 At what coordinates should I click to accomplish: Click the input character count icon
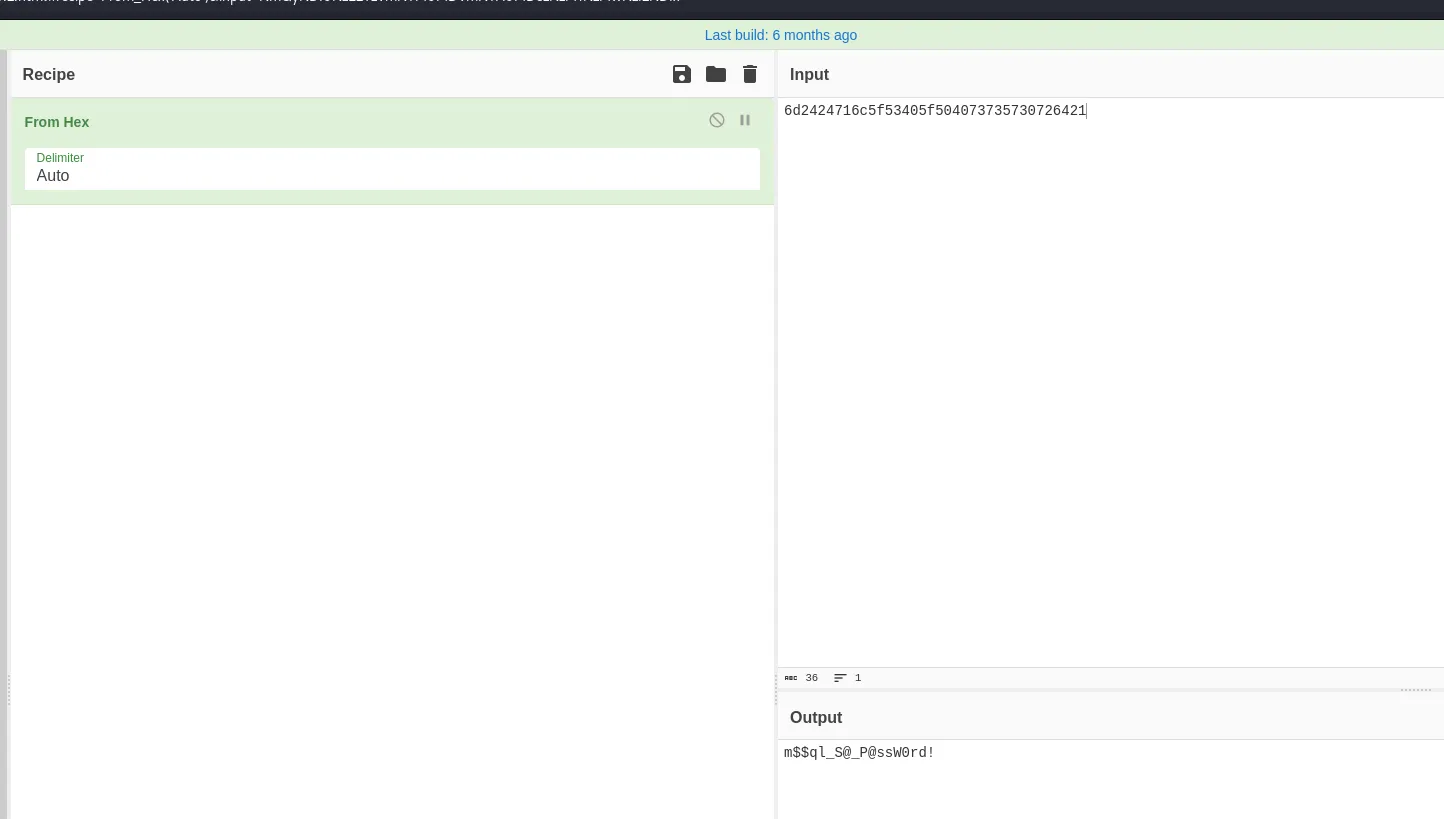click(791, 678)
